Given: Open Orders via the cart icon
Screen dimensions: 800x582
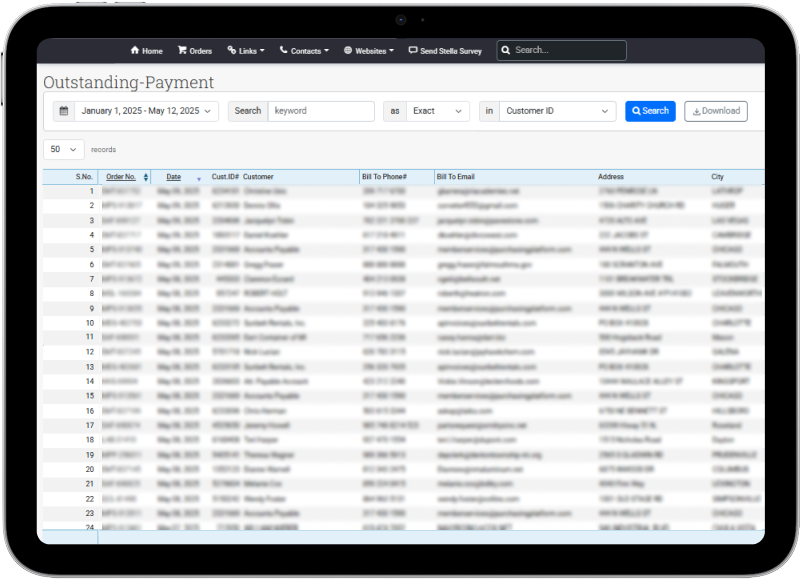Looking at the screenshot, I should coord(182,51).
